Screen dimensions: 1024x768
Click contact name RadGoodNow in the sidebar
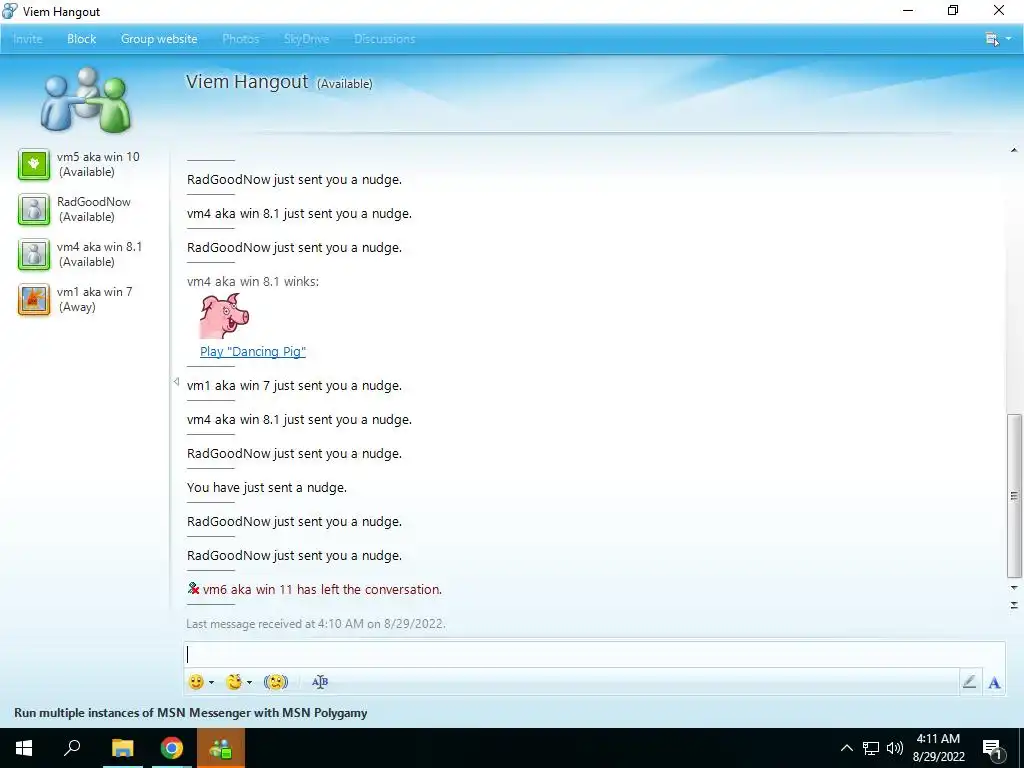tap(93, 202)
